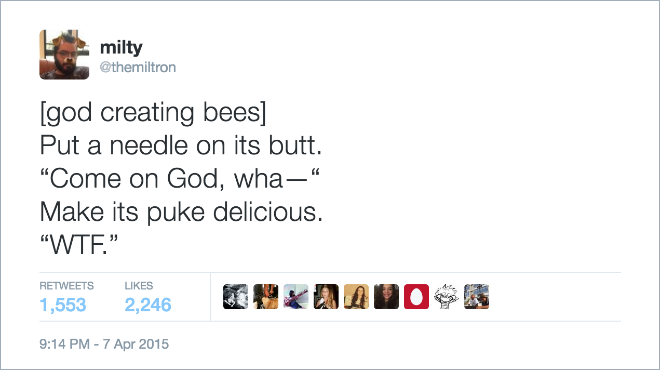Open the display name milty
This screenshot has height=370, width=660.
(x=121, y=48)
